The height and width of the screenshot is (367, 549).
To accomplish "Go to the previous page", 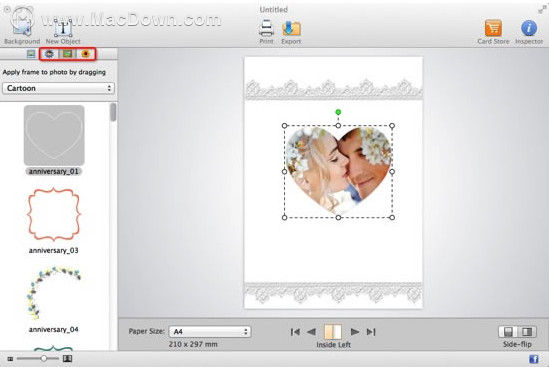I will (x=311, y=332).
